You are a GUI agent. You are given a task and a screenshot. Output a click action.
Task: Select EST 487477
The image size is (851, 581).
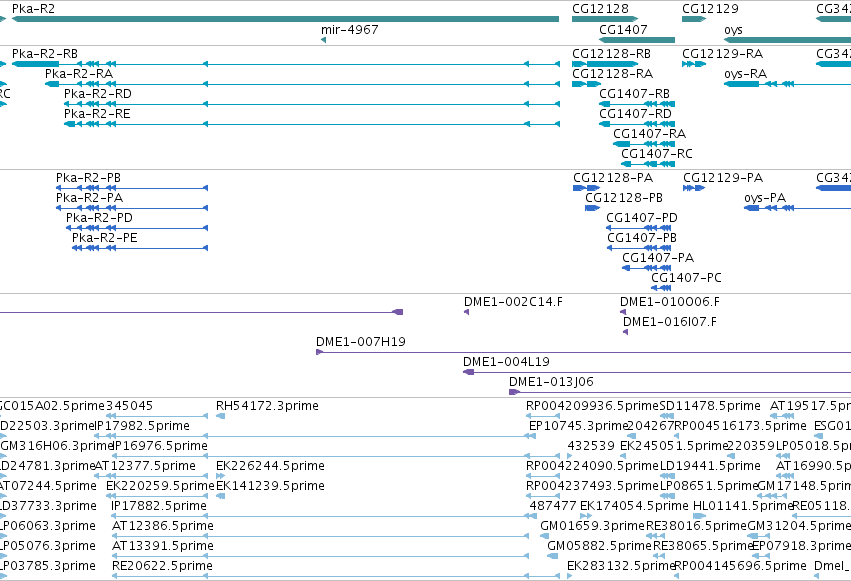[x=553, y=507]
